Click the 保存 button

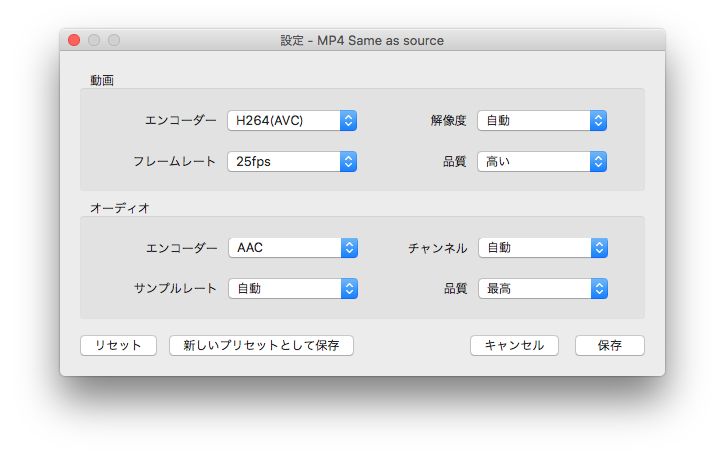(610, 346)
